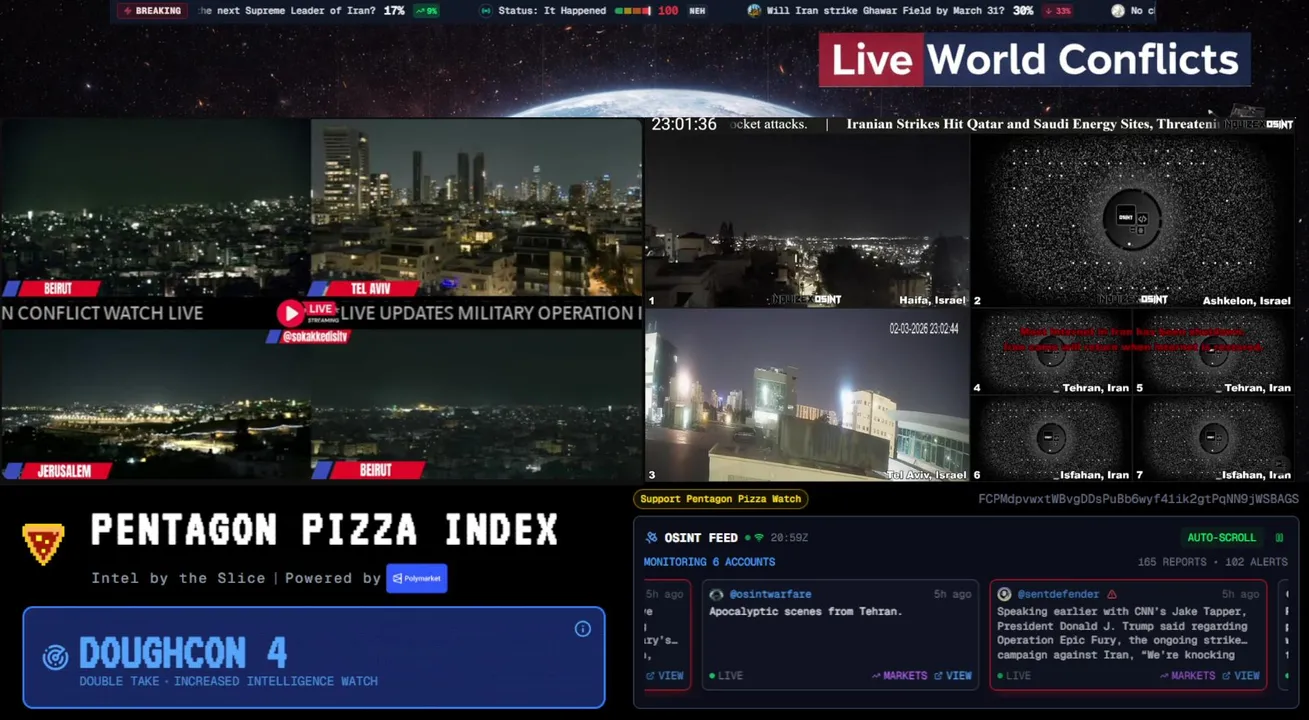The height and width of the screenshot is (720, 1309).
Task: Click the DOUGHCON 4 radar target icon
Action: [55, 657]
